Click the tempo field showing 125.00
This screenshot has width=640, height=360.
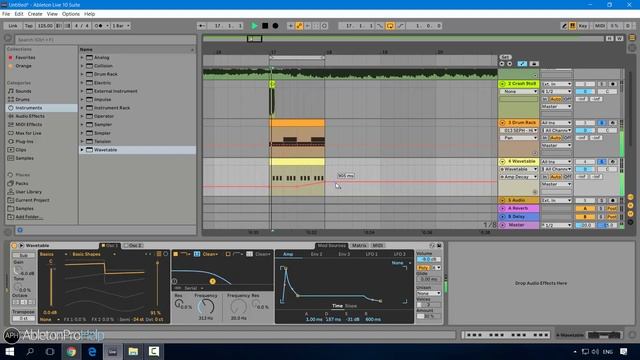pos(45,26)
